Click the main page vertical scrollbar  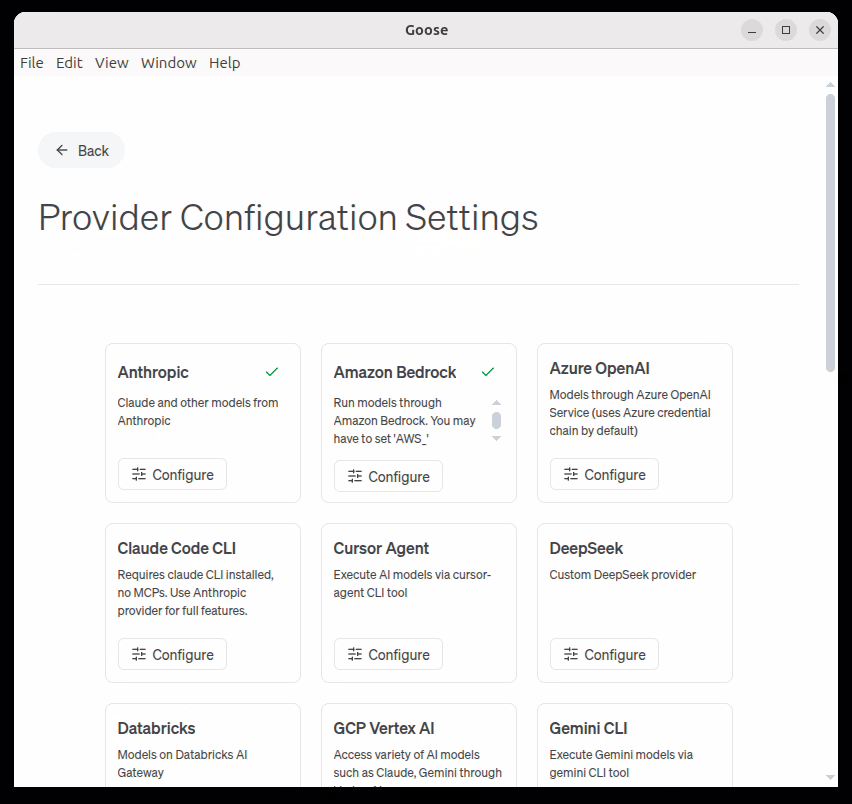coord(830,232)
